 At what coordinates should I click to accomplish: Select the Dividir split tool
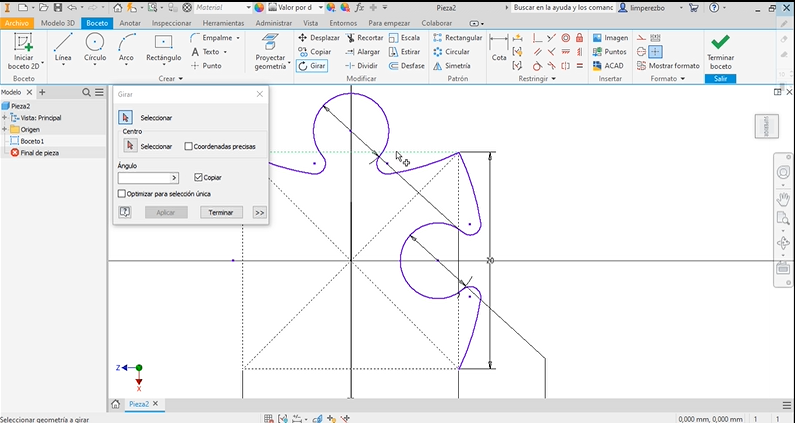pyautogui.click(x=362, y=66)
